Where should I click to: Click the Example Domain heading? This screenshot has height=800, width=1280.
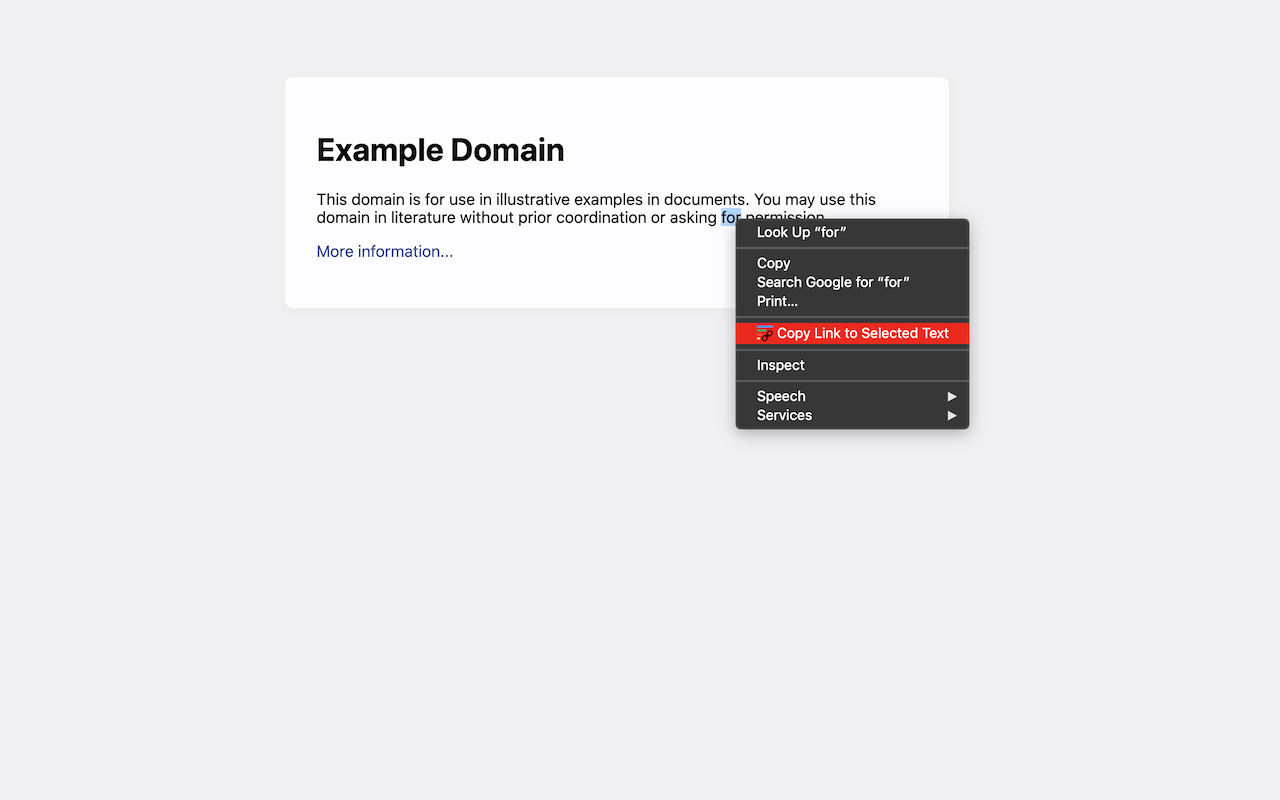pyautogui.click(x=440, y=150)
